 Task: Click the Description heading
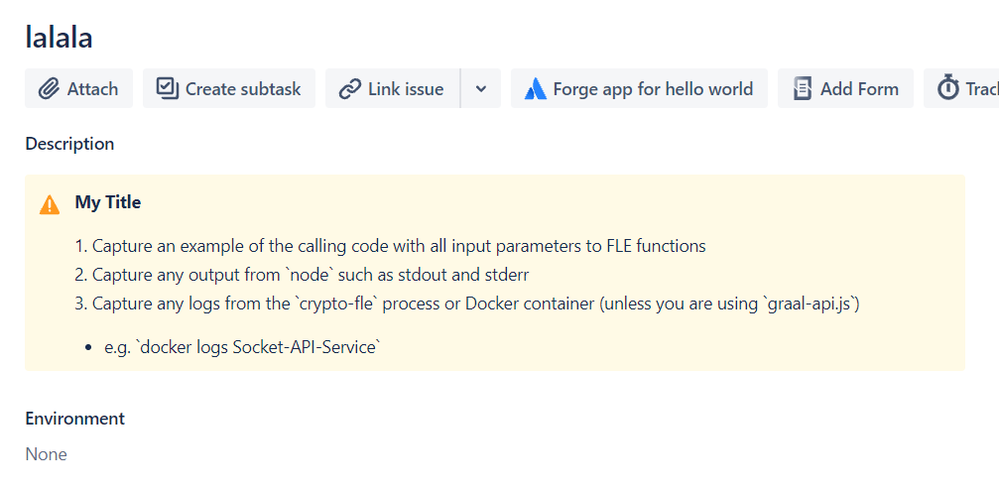click(x=70, y=144)
